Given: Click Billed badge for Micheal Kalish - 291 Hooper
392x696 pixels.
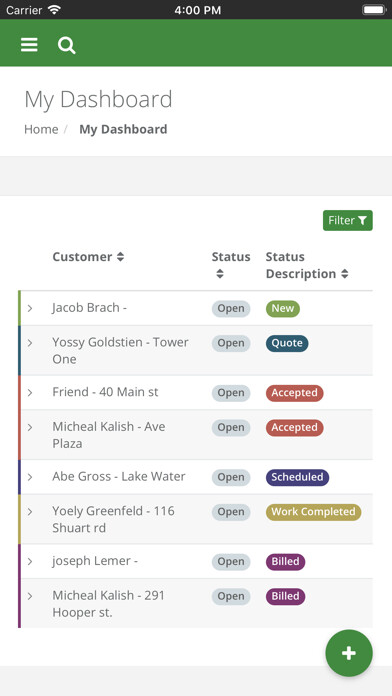Looking at the screenshot, I should [x=285, y=596].
